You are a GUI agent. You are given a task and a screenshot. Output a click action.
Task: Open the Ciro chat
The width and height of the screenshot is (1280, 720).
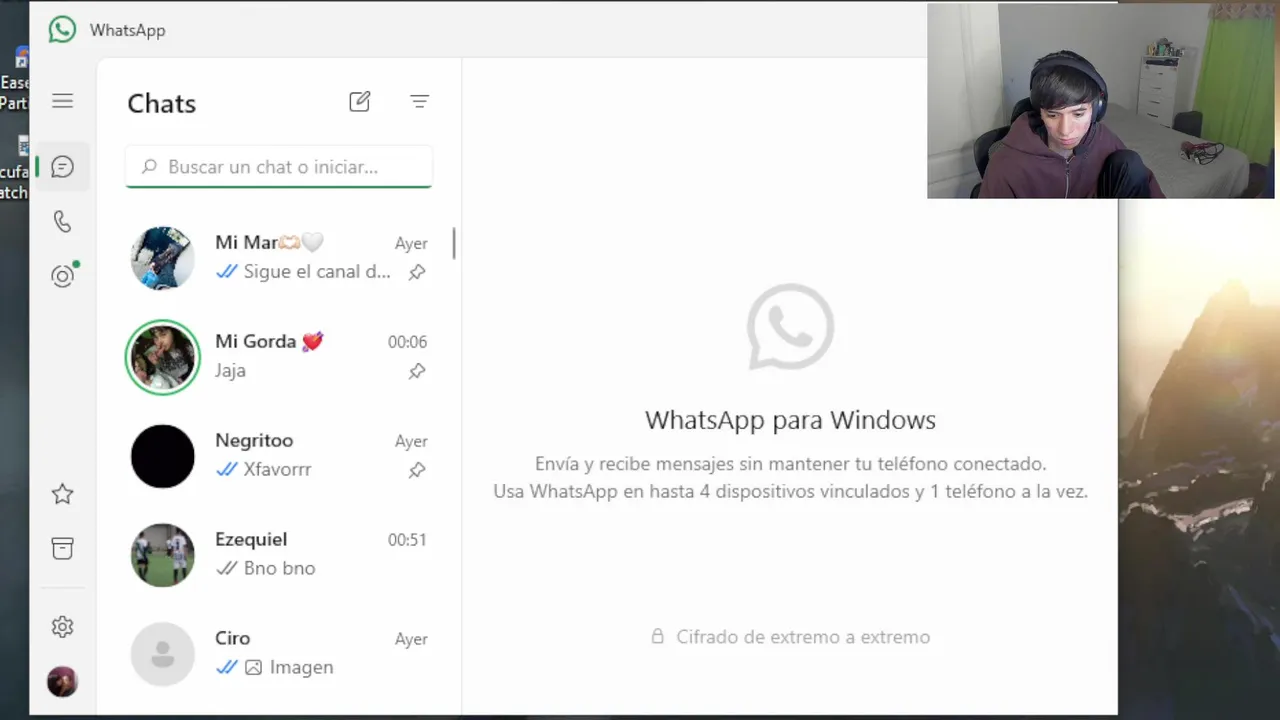279,654
